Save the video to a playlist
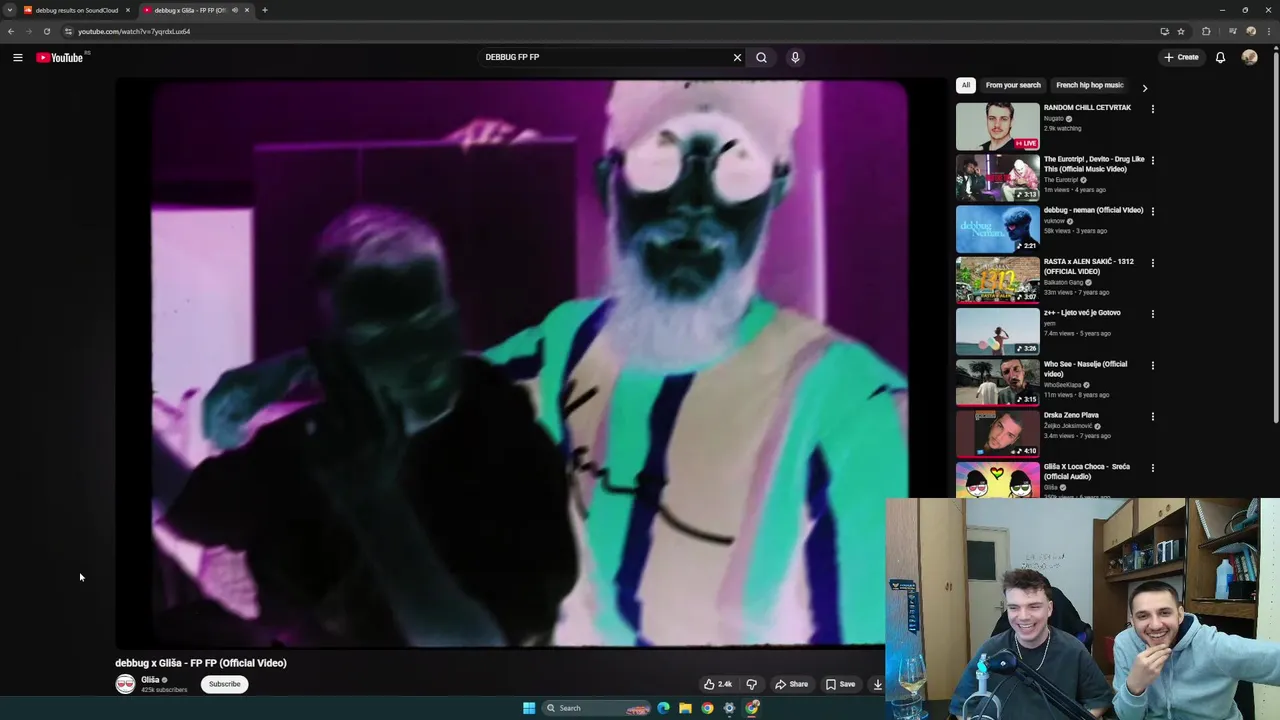1280x720 pixels. pos(840,684)
